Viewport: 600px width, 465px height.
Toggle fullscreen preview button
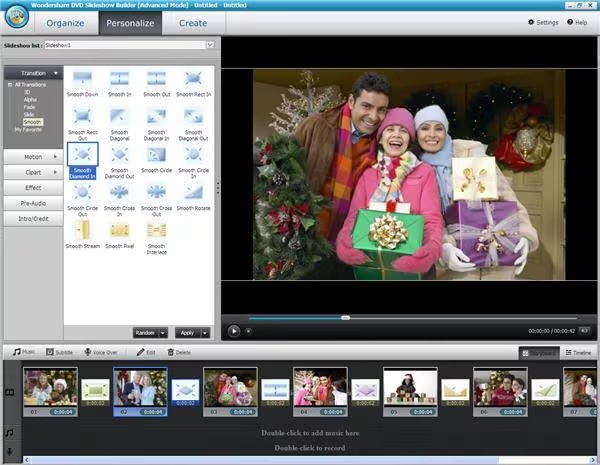(x=584, y=330)
